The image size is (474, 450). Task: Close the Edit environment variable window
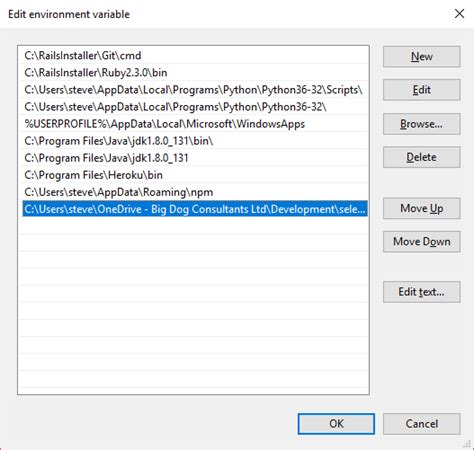pyautogui.click(x=459, y=14)
